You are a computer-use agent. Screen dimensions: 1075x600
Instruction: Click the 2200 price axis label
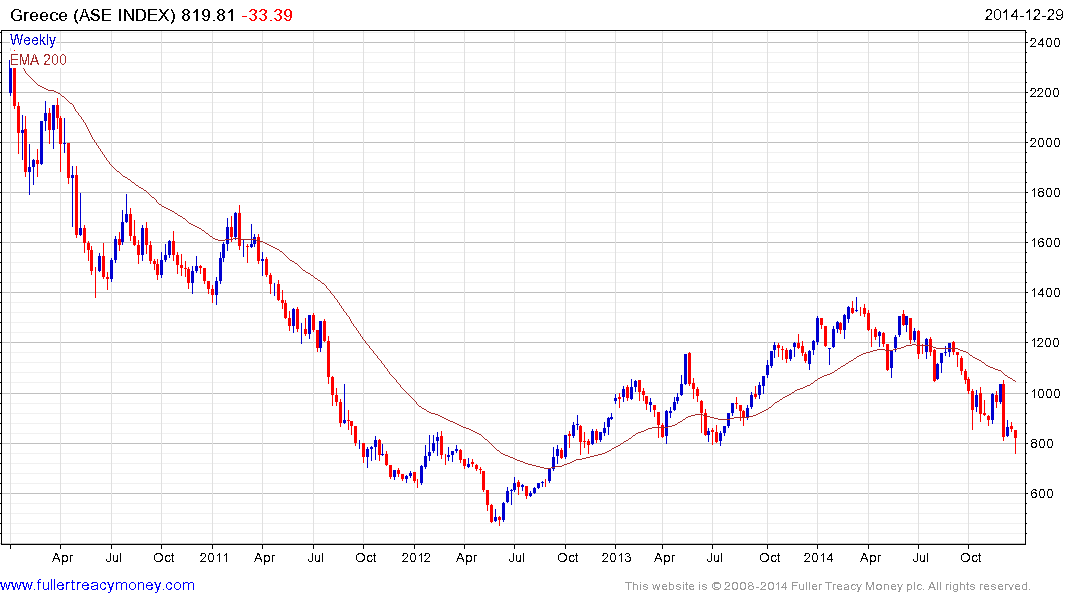tap(1045, 93)
